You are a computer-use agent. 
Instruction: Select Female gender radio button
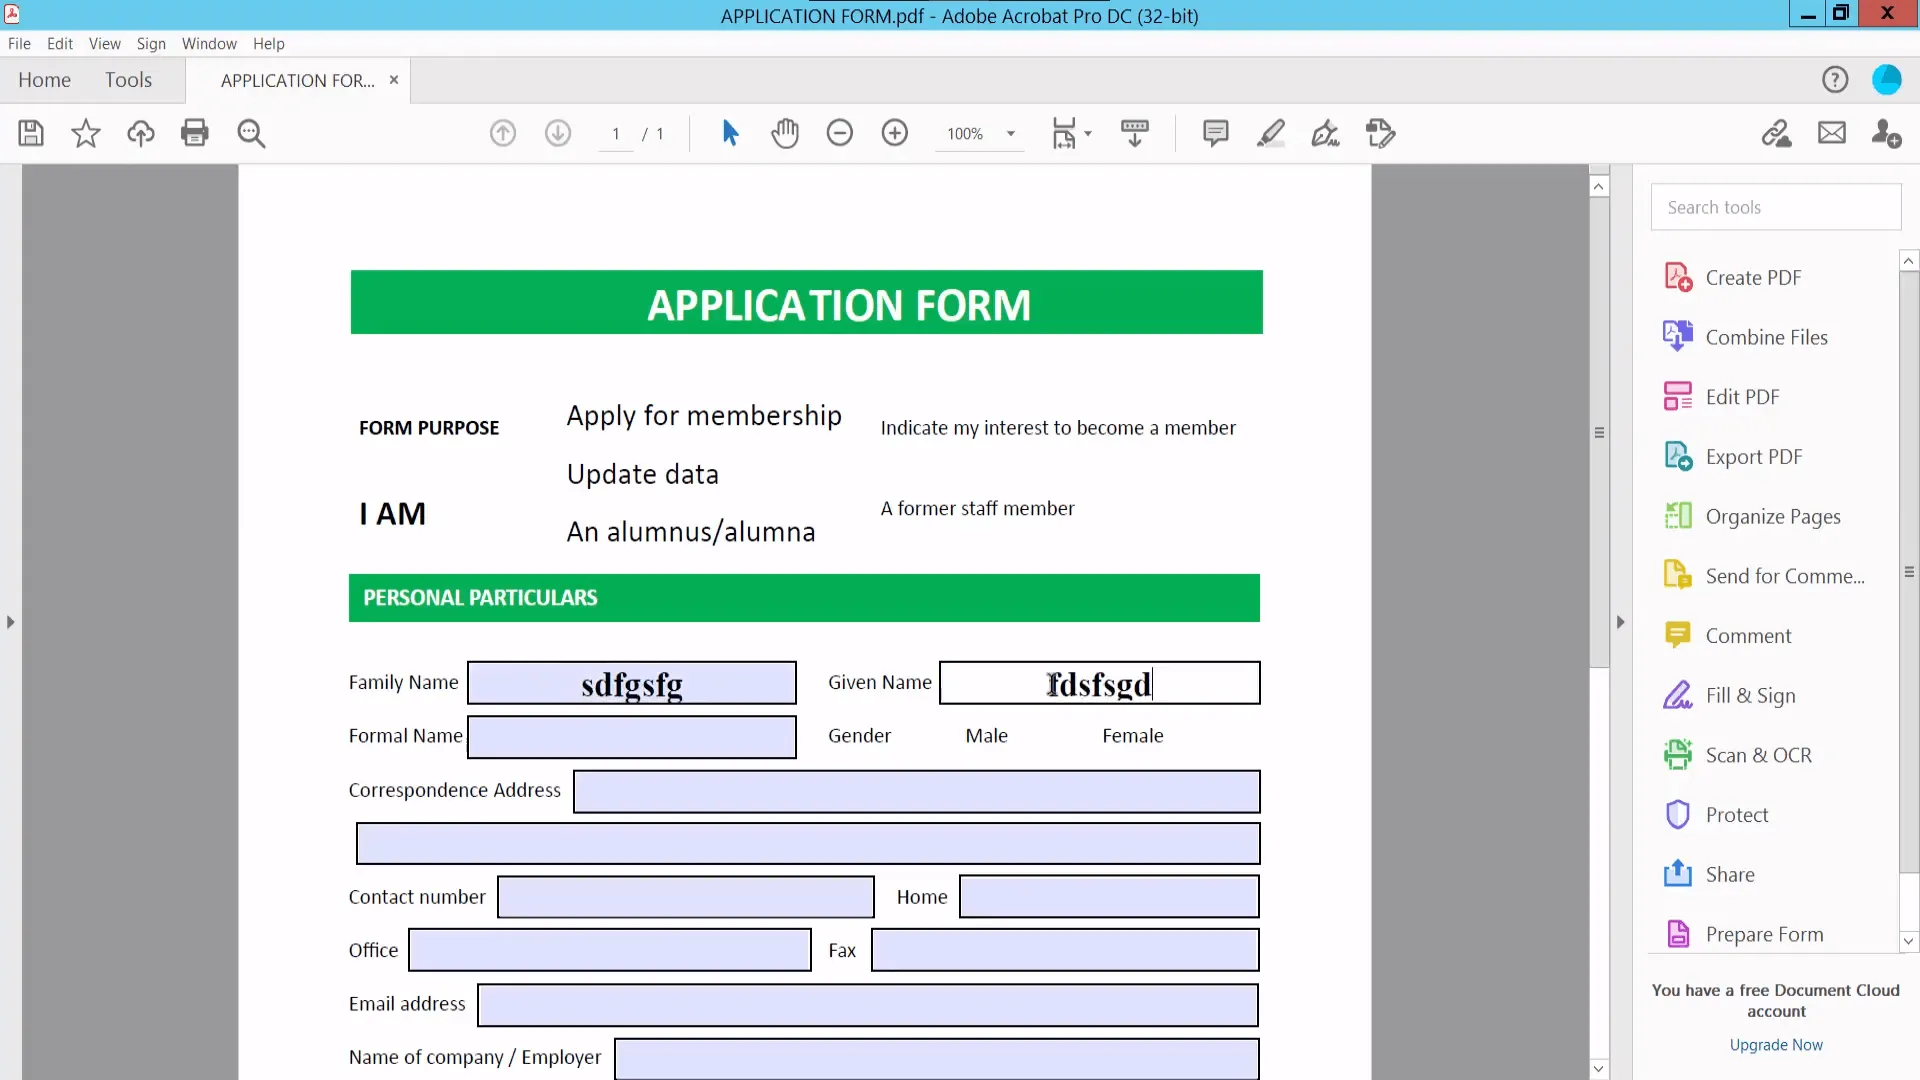click(1083, 736)
